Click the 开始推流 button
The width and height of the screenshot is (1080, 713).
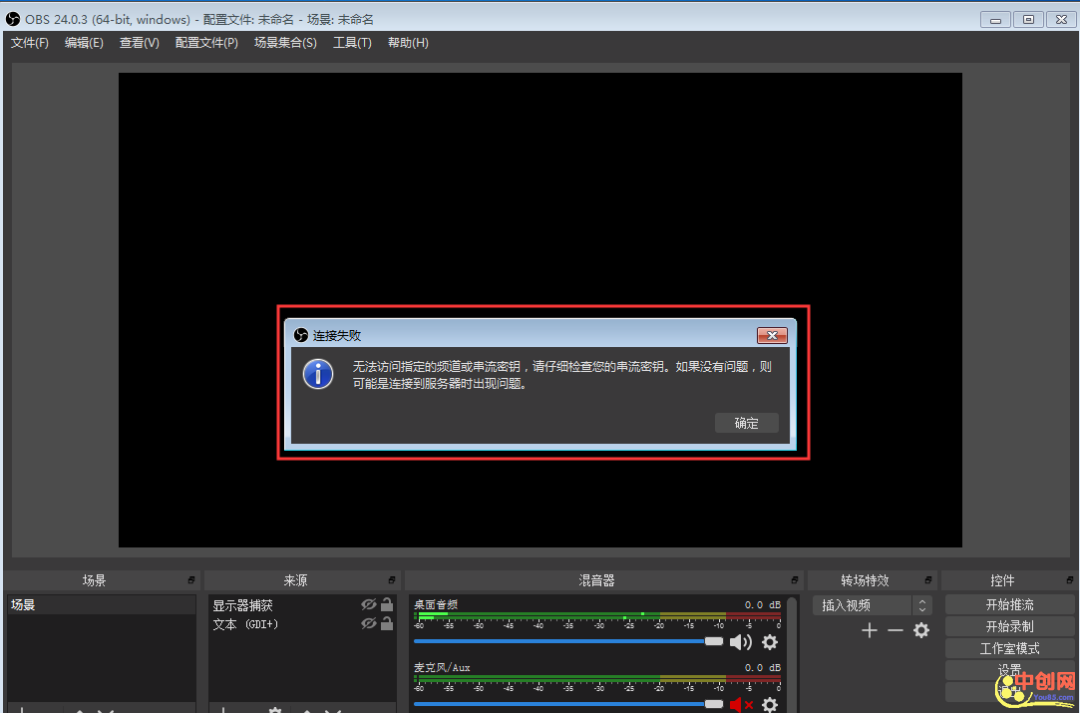pyautogui.click(x=1009, y=605)
